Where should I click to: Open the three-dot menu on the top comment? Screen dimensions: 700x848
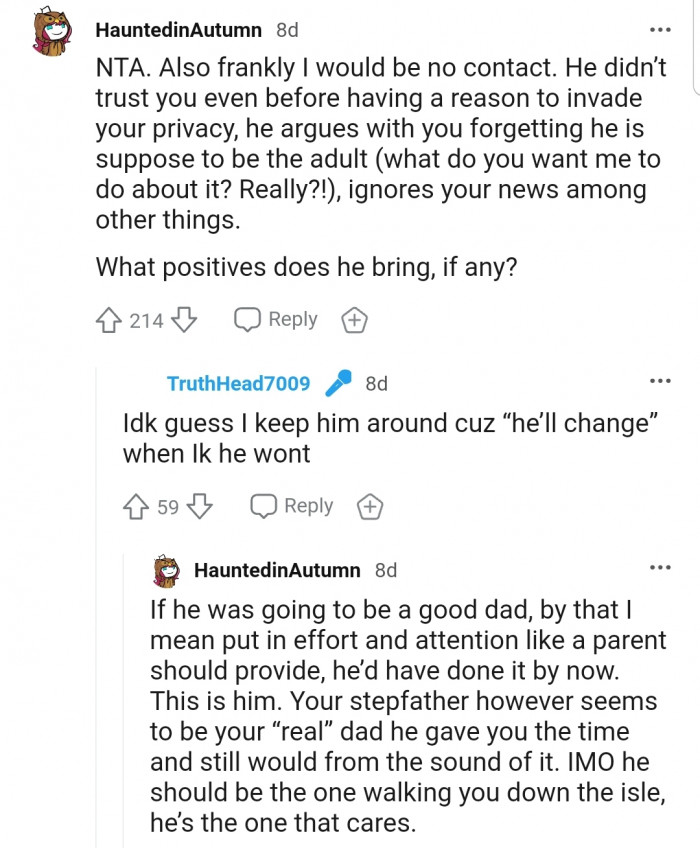point(659,30)
